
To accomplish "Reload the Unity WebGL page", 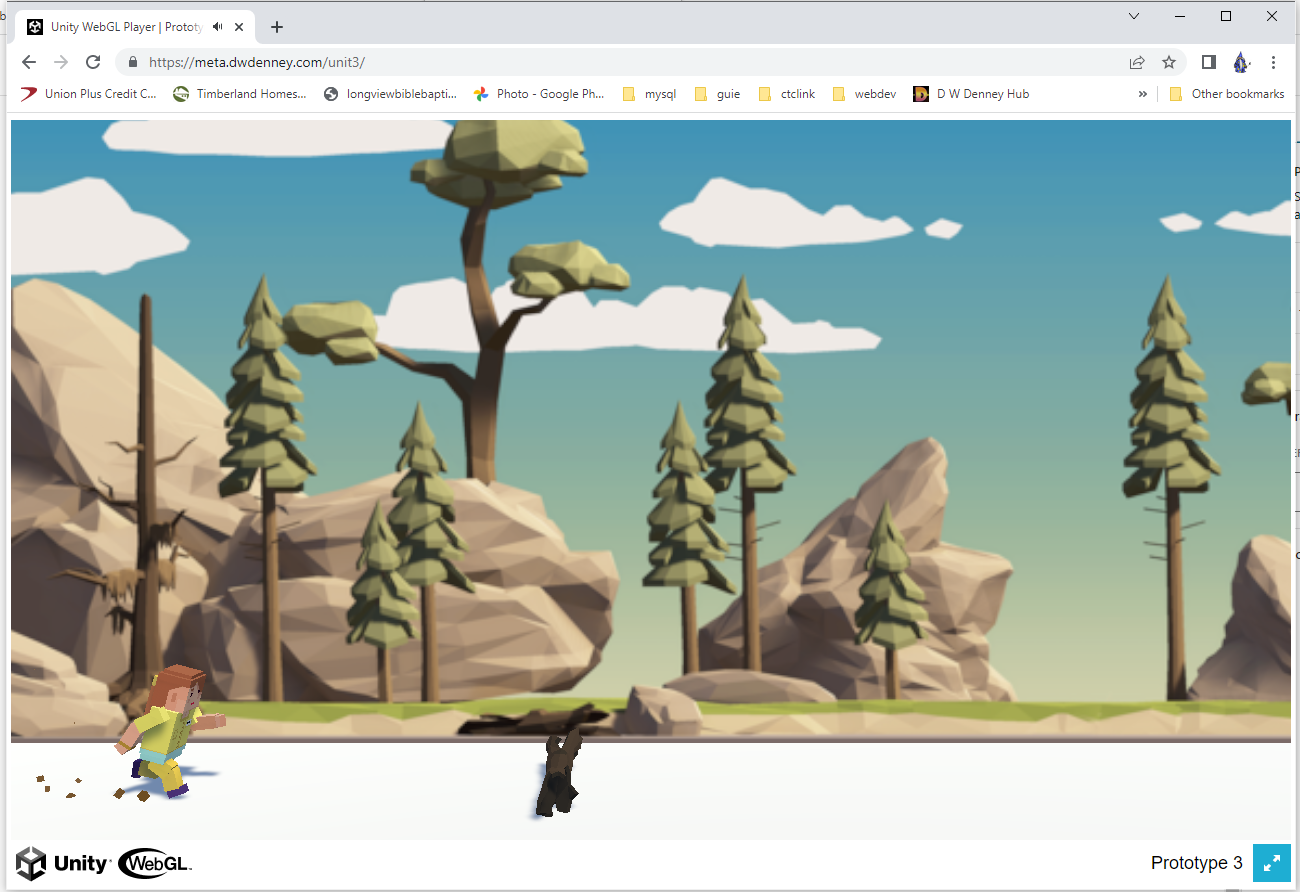I will (x=93, y=62).
